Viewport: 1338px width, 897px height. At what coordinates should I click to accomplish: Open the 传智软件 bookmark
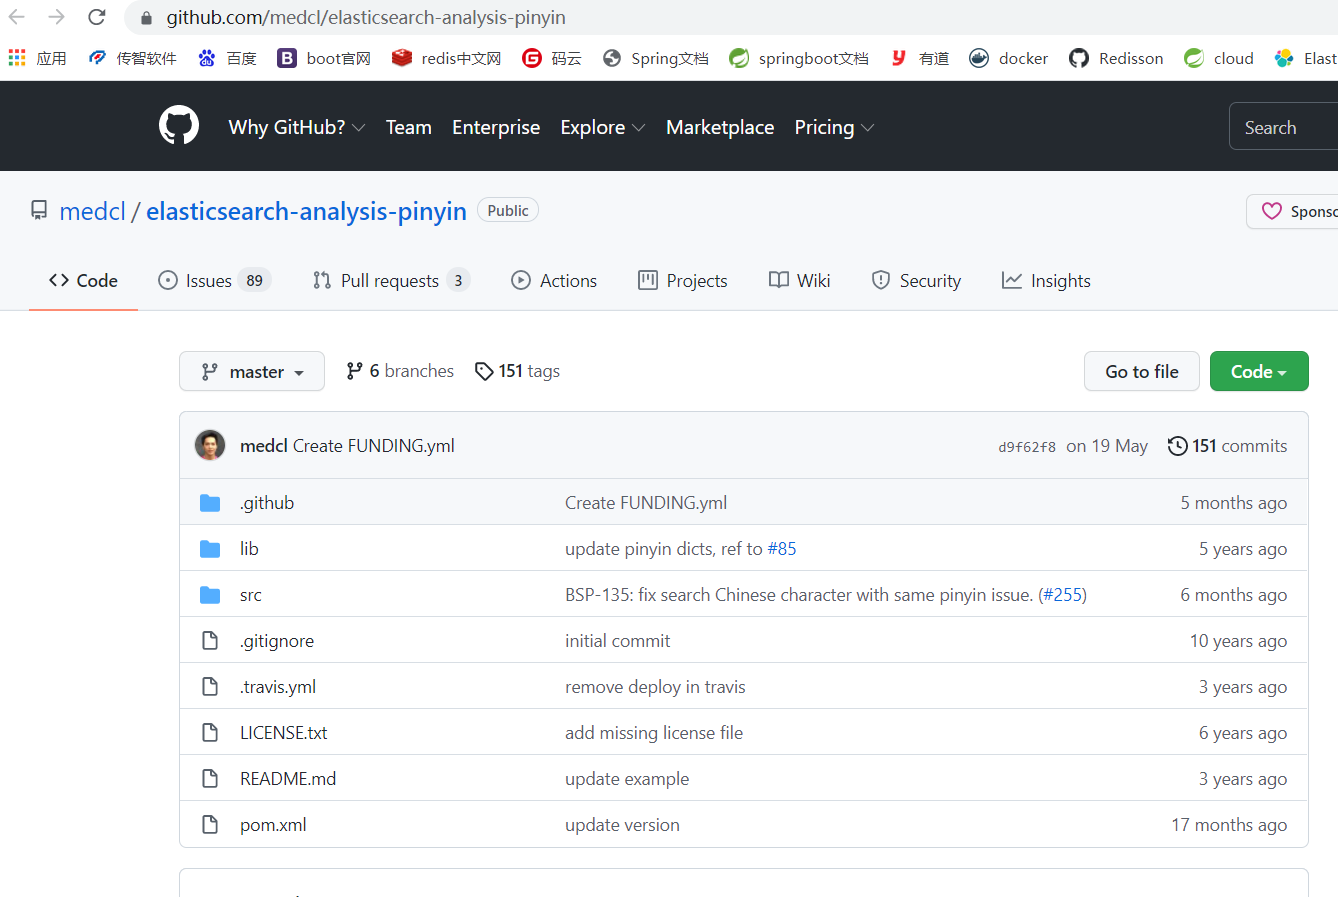pos(132,58)
